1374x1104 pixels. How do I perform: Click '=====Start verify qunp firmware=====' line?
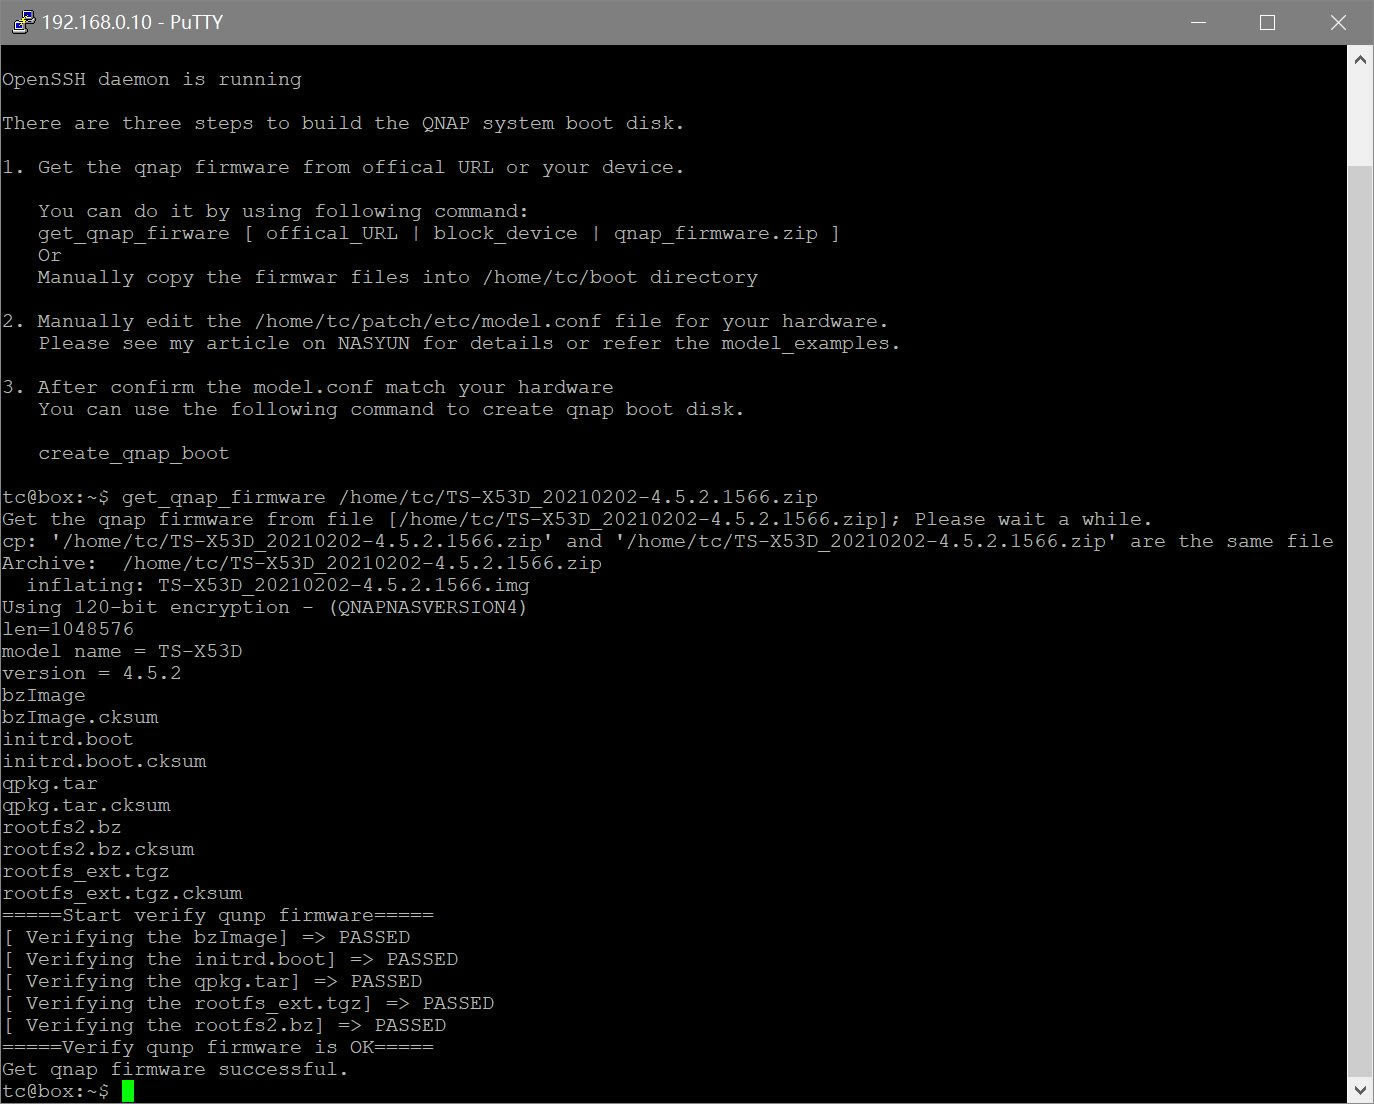(218, 915)
